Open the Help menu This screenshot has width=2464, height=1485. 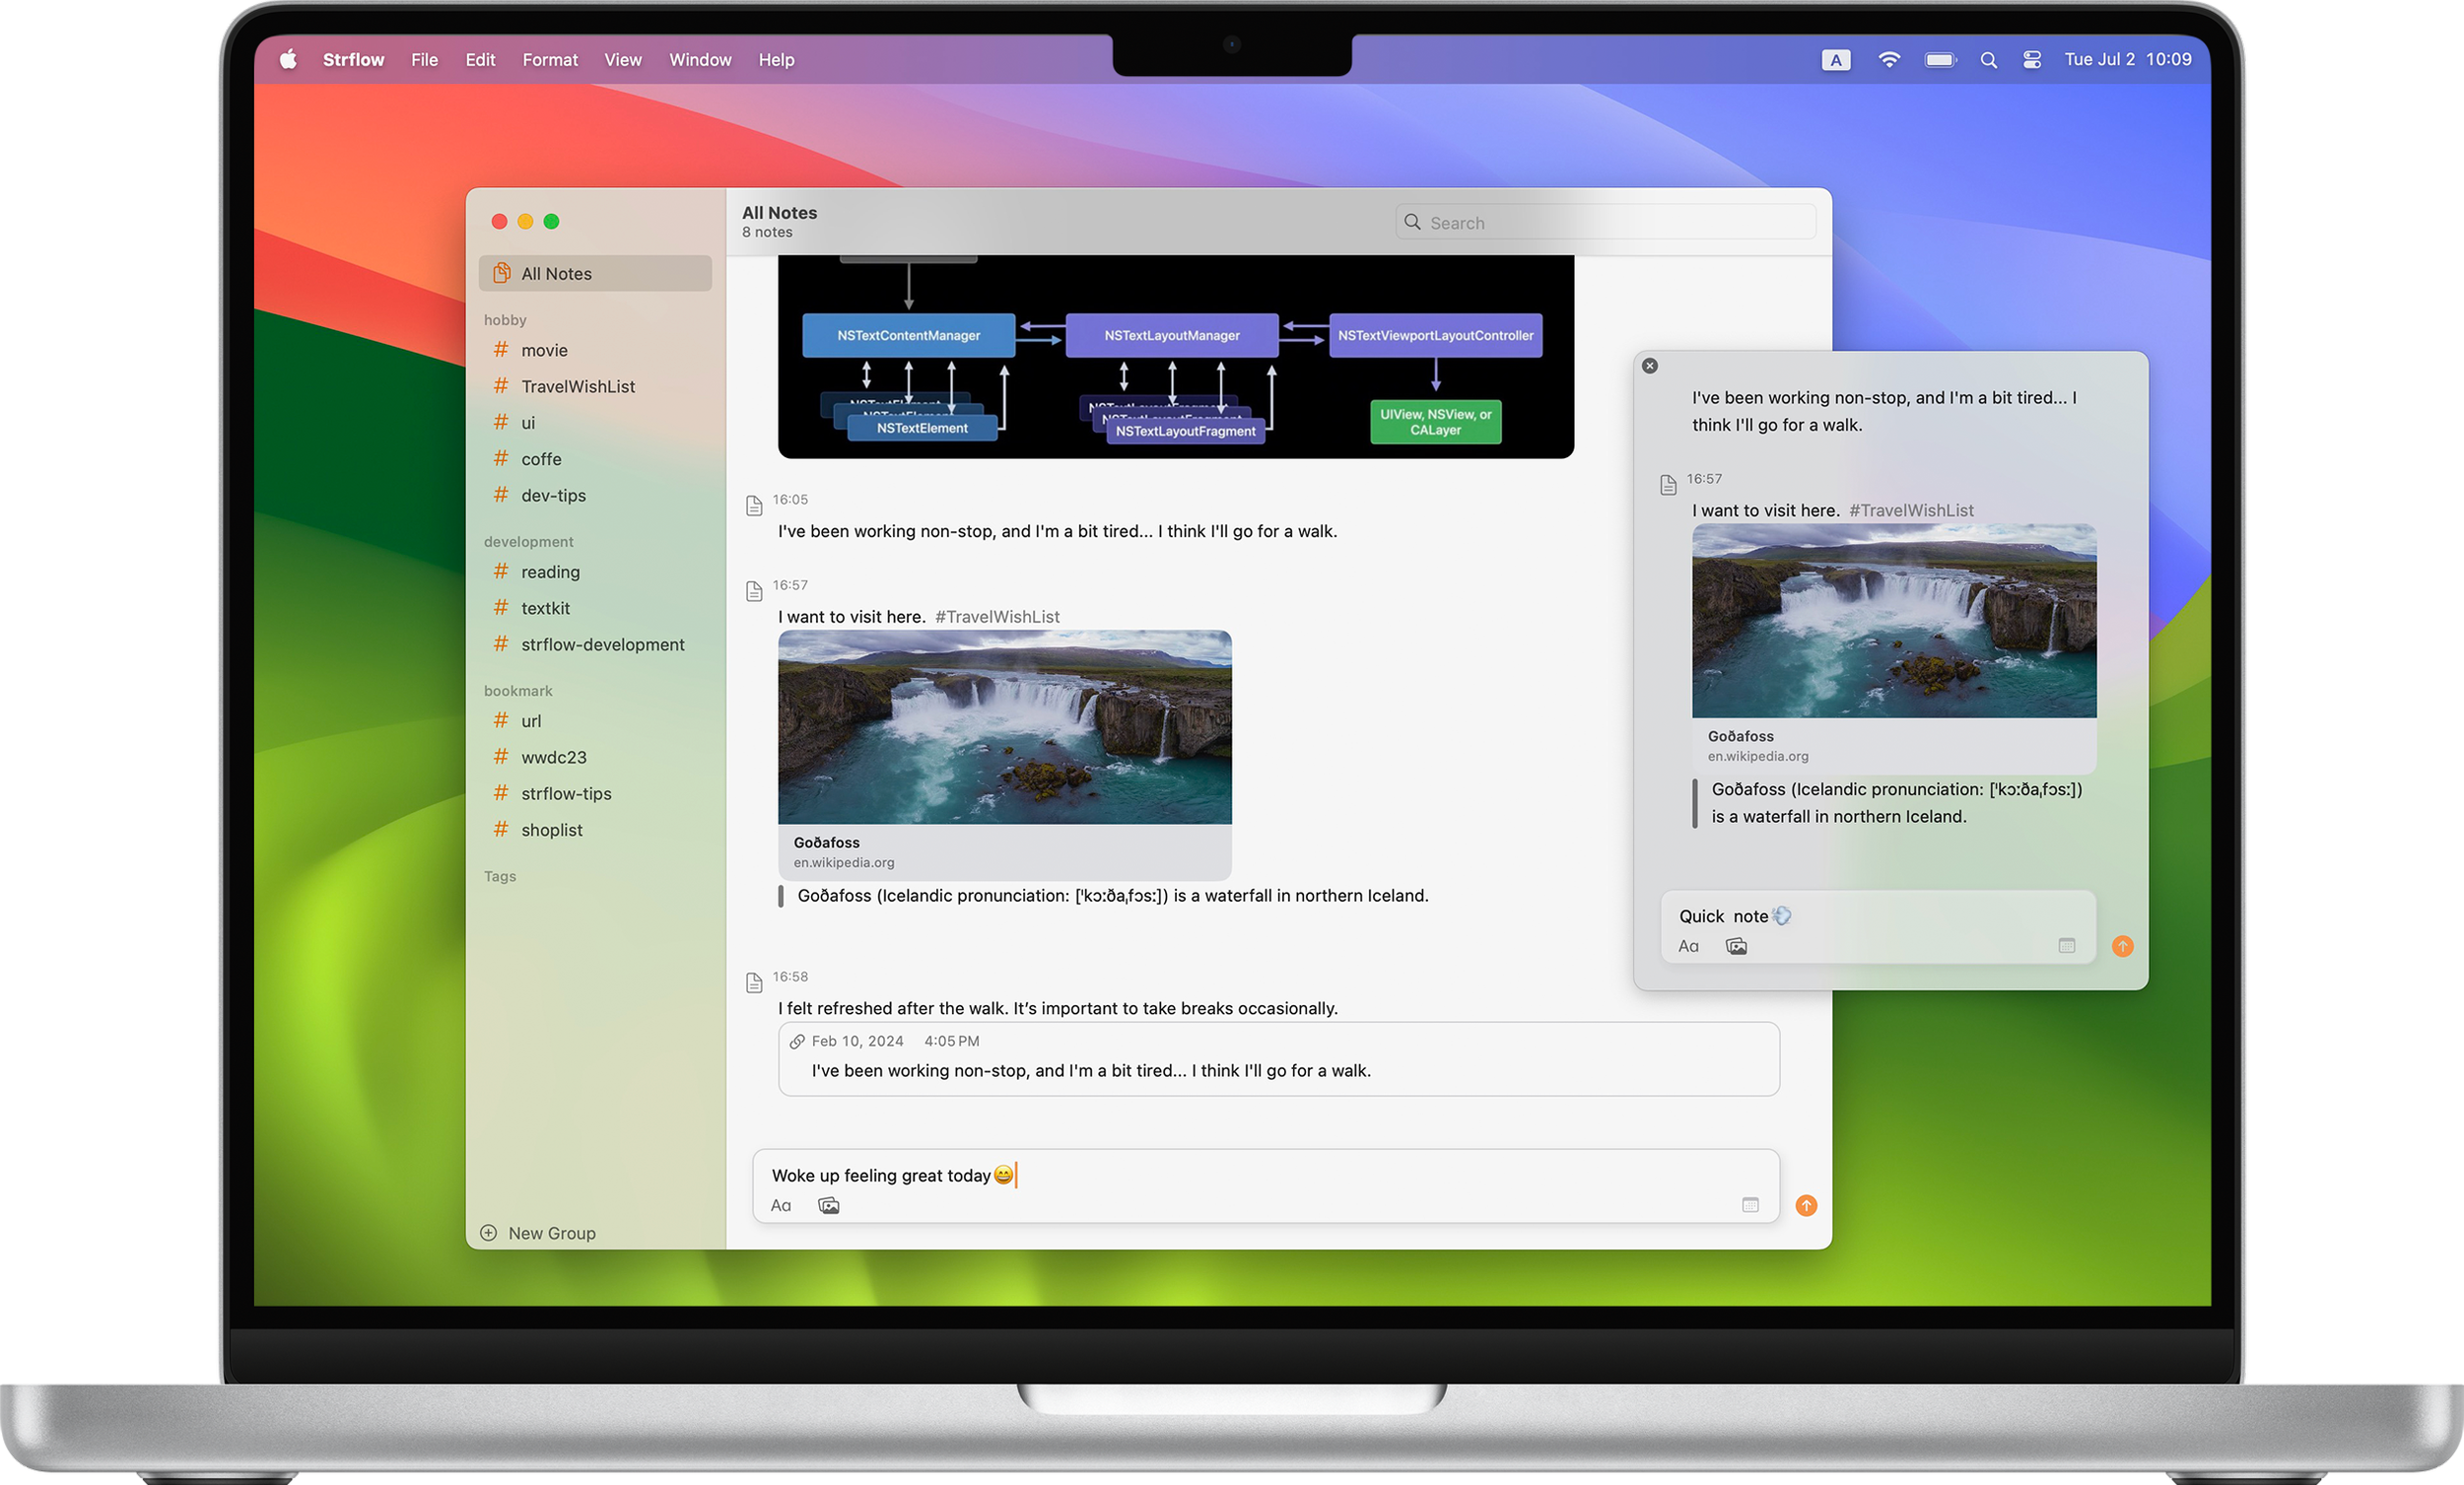(x=776, y=60)
